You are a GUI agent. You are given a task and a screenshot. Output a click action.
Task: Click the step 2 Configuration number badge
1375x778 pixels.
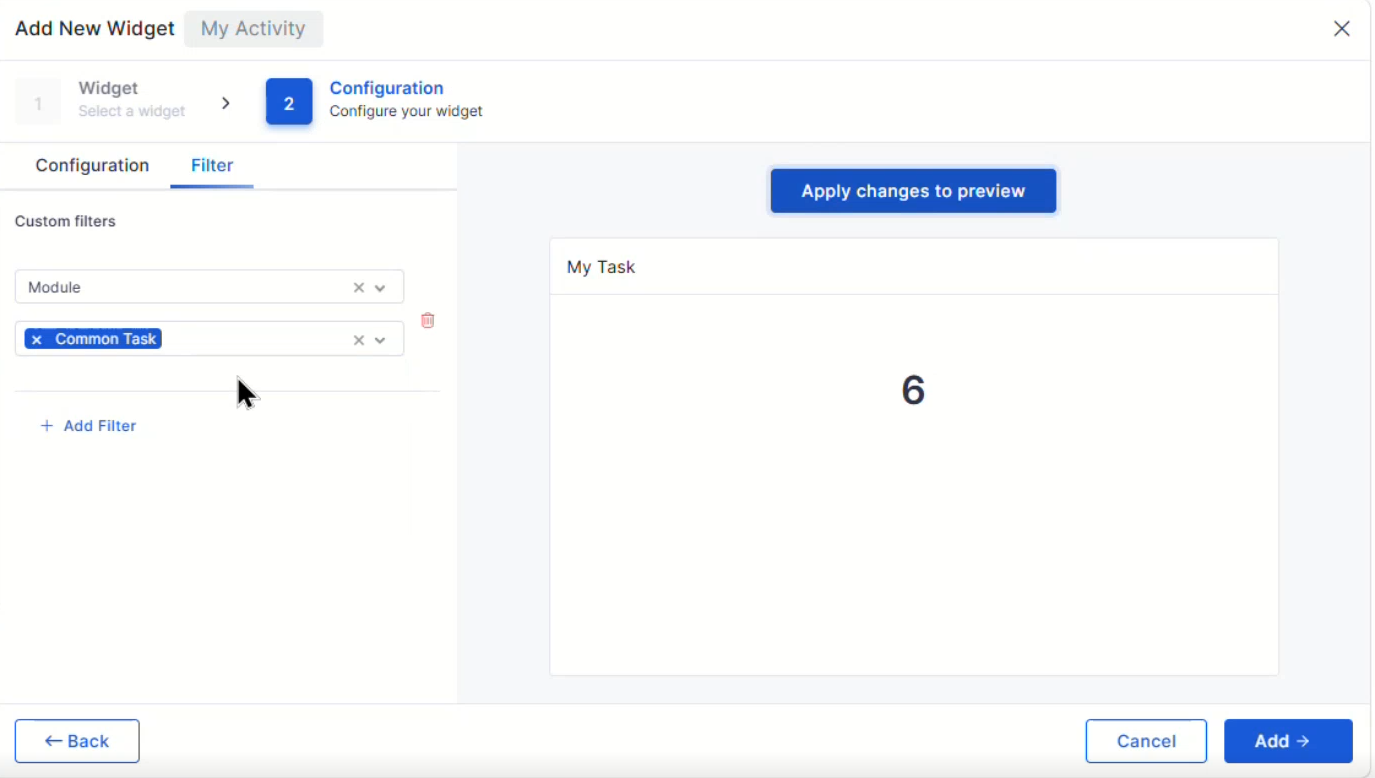click(289, 102)
